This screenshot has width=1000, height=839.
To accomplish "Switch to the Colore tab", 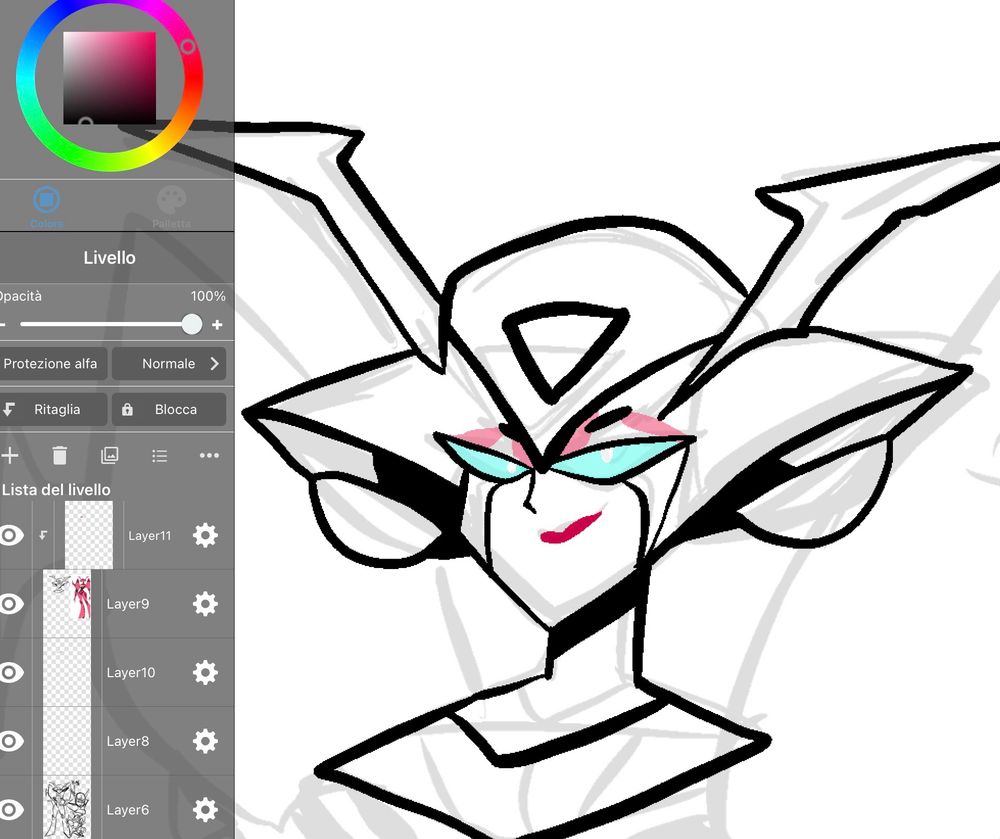I will 46,207.
